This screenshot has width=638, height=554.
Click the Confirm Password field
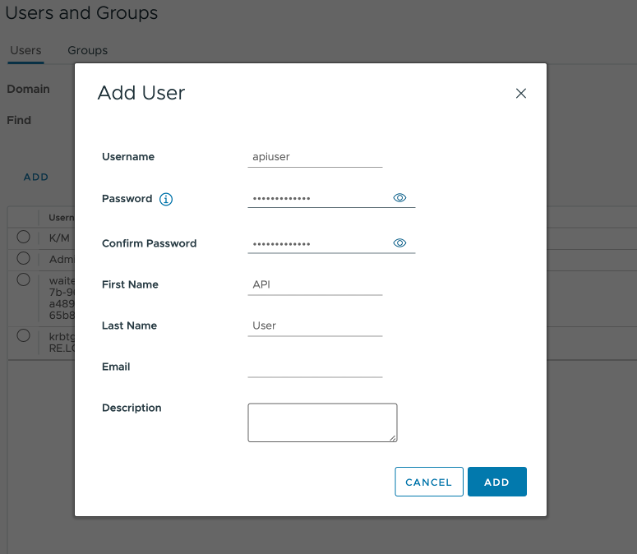(318, 243)
